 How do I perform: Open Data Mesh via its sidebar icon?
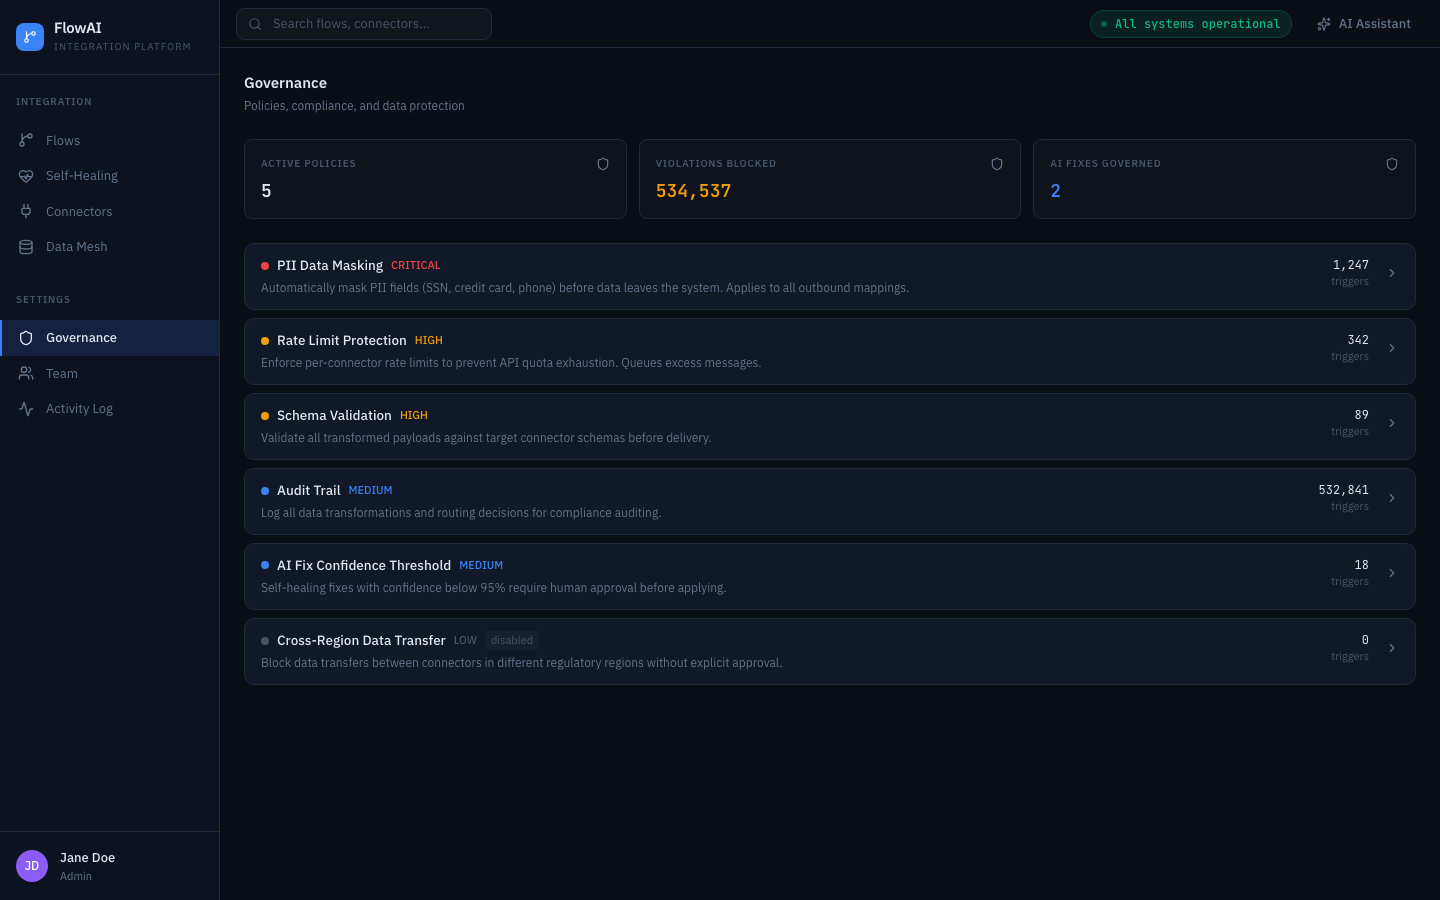(x=26, y=246)
